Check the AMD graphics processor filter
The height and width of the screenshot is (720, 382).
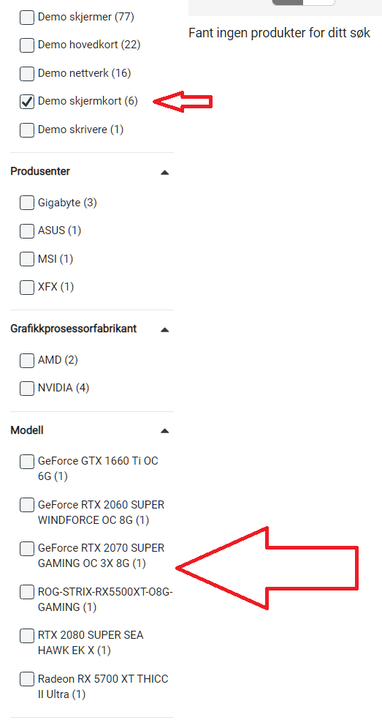click(x=27, y=360)
